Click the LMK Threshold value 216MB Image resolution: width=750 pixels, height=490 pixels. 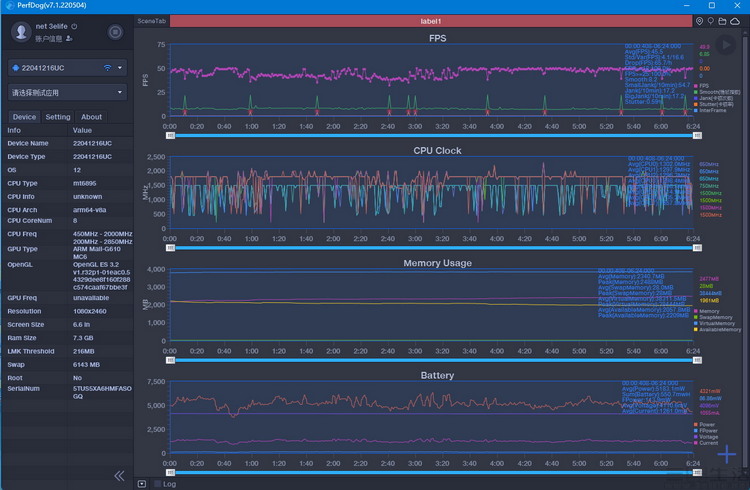[x=84, y=351]
